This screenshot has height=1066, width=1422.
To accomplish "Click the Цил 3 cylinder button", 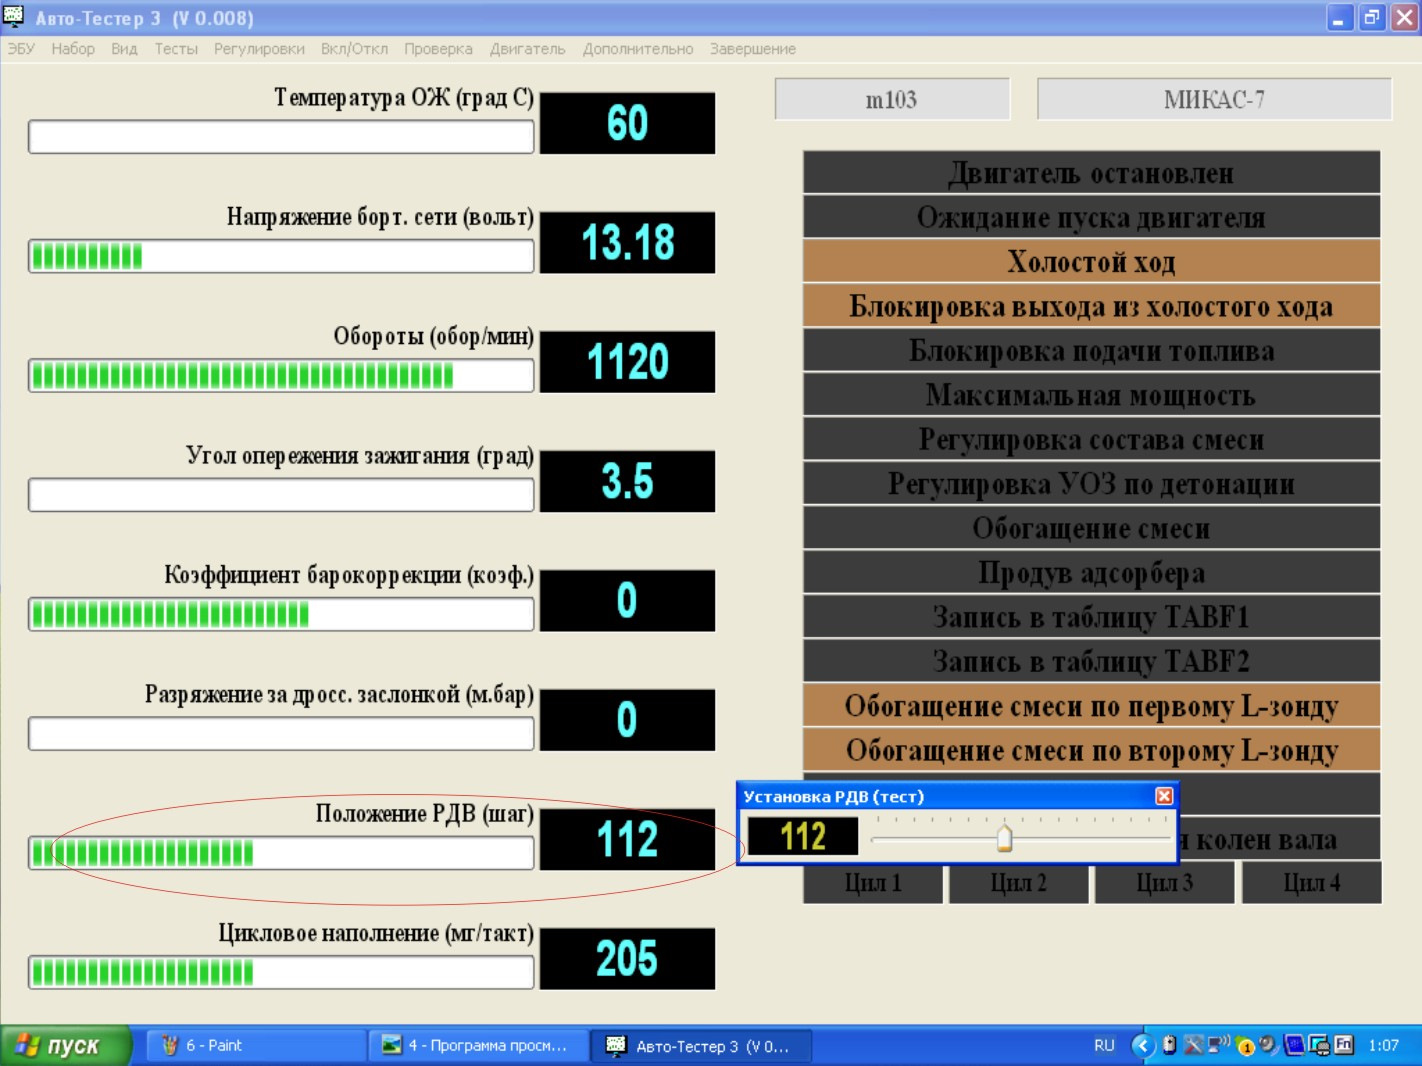I will tap(1164, 883).
